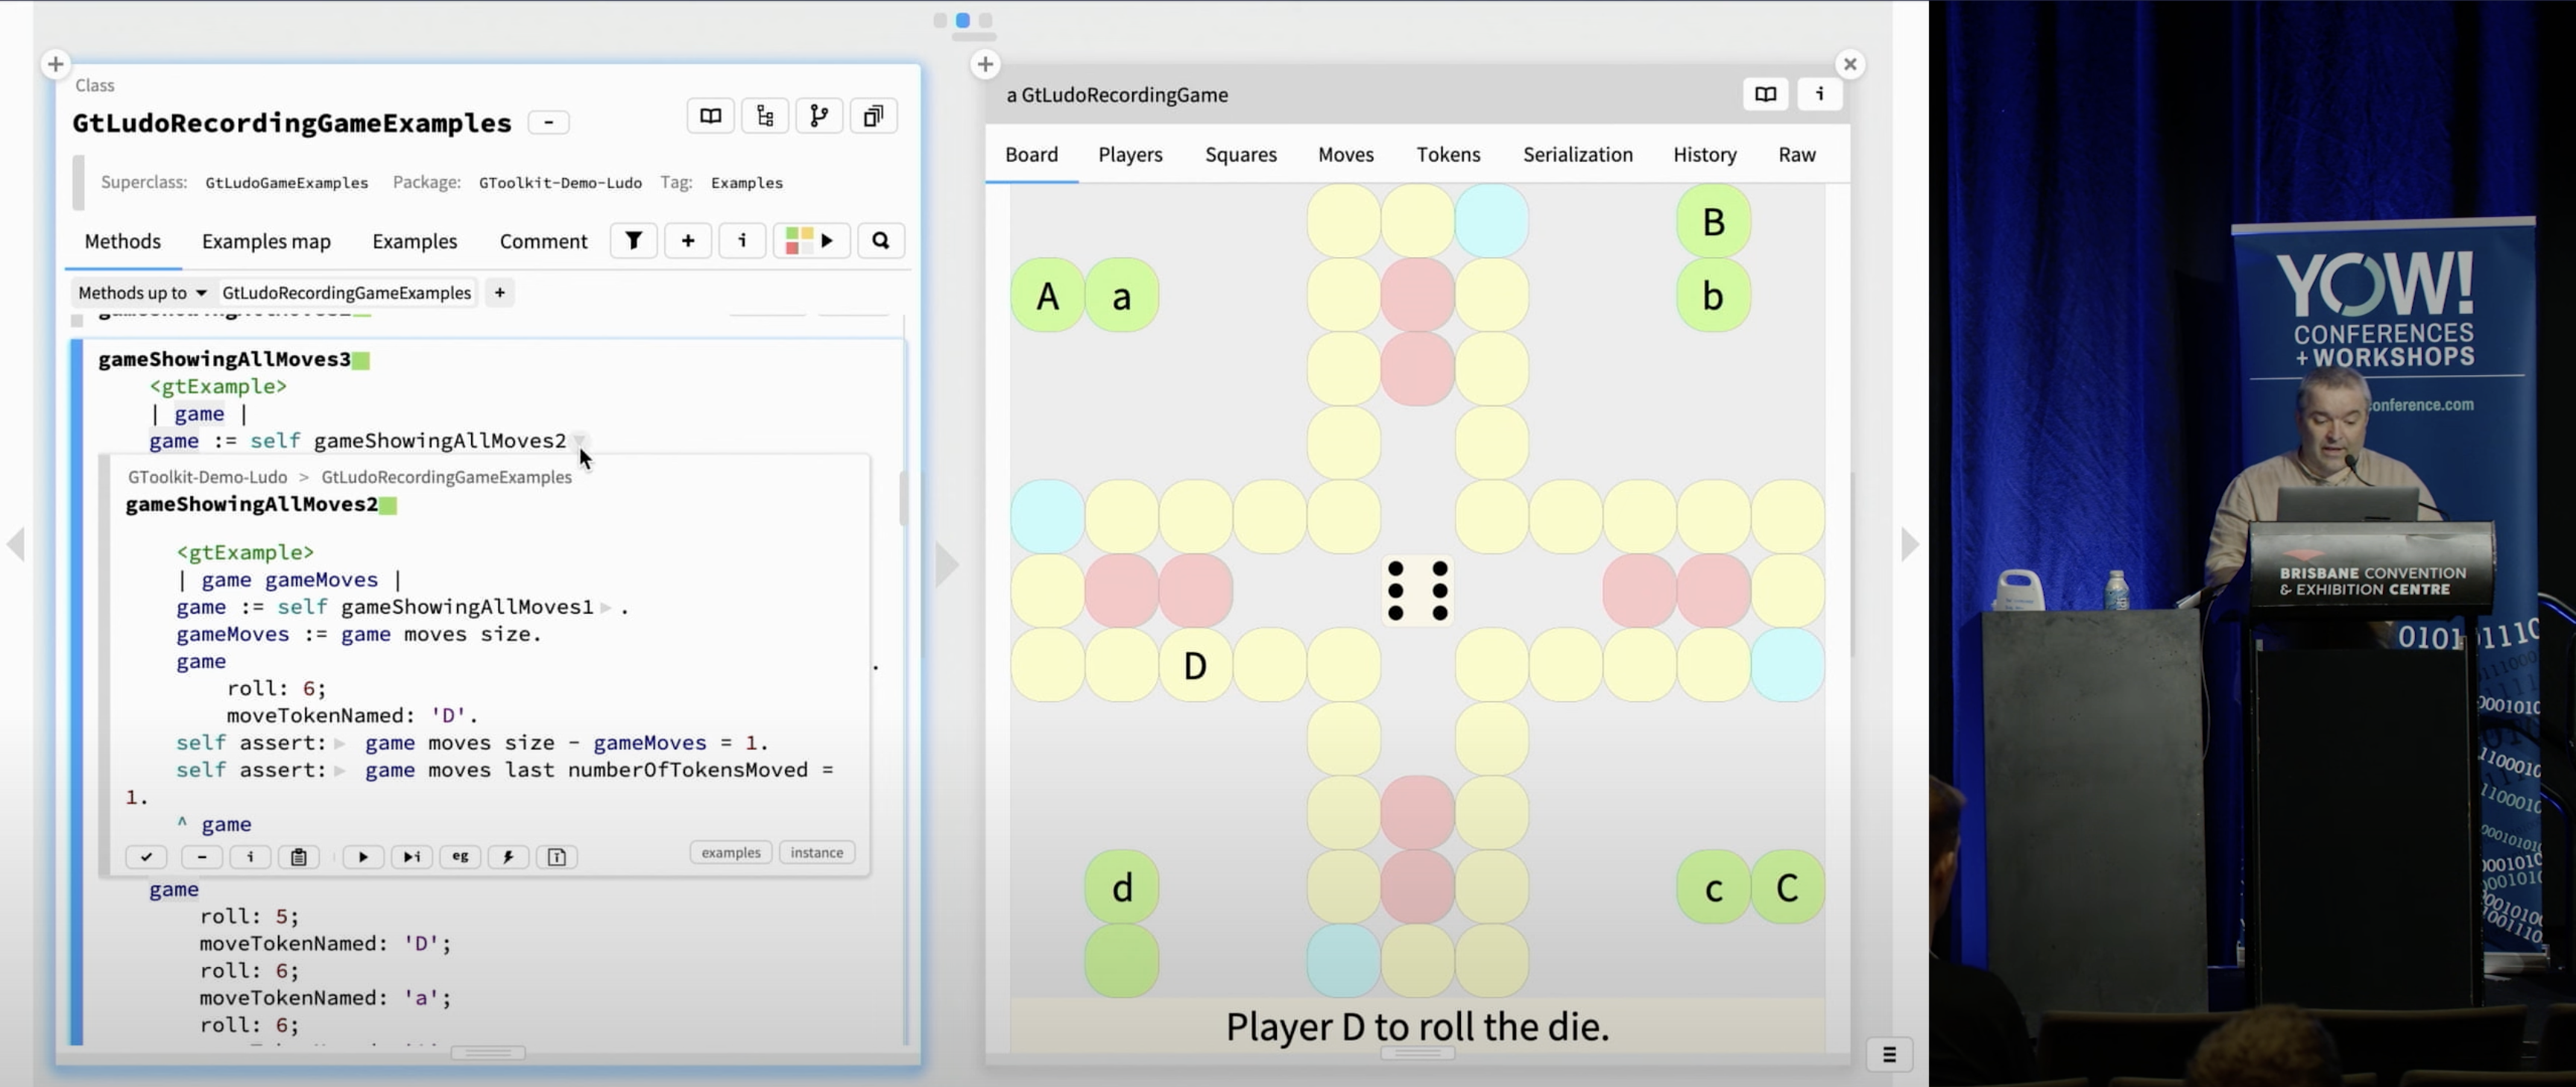Add a filter with plus next to GtLudoRecordingGameExamples
Image resolution: width=2576 pixels, height=1087 pixels.
pyautogui.click(x=500, y=292)
